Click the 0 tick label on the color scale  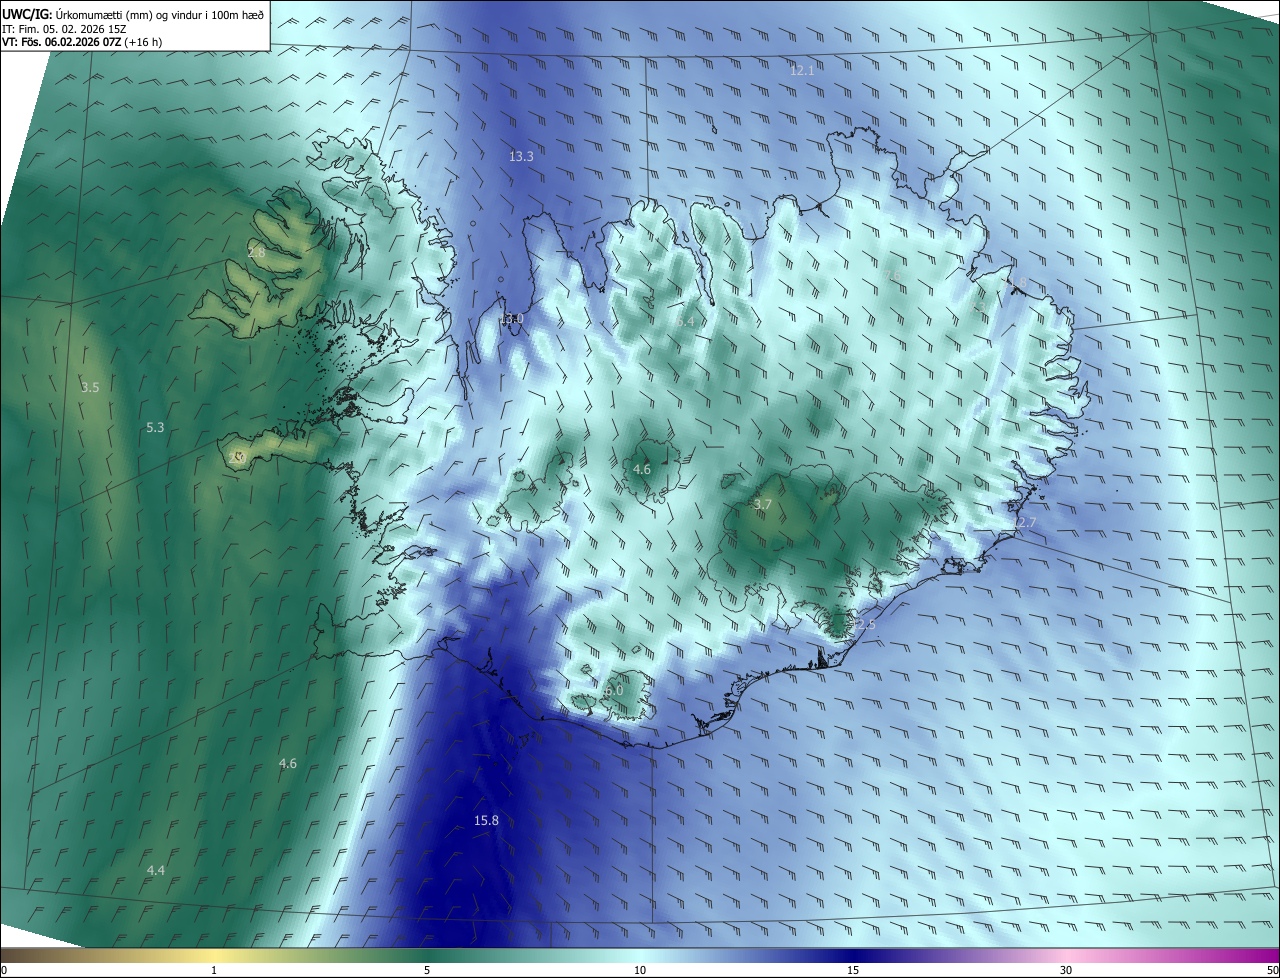click(4, 971)
